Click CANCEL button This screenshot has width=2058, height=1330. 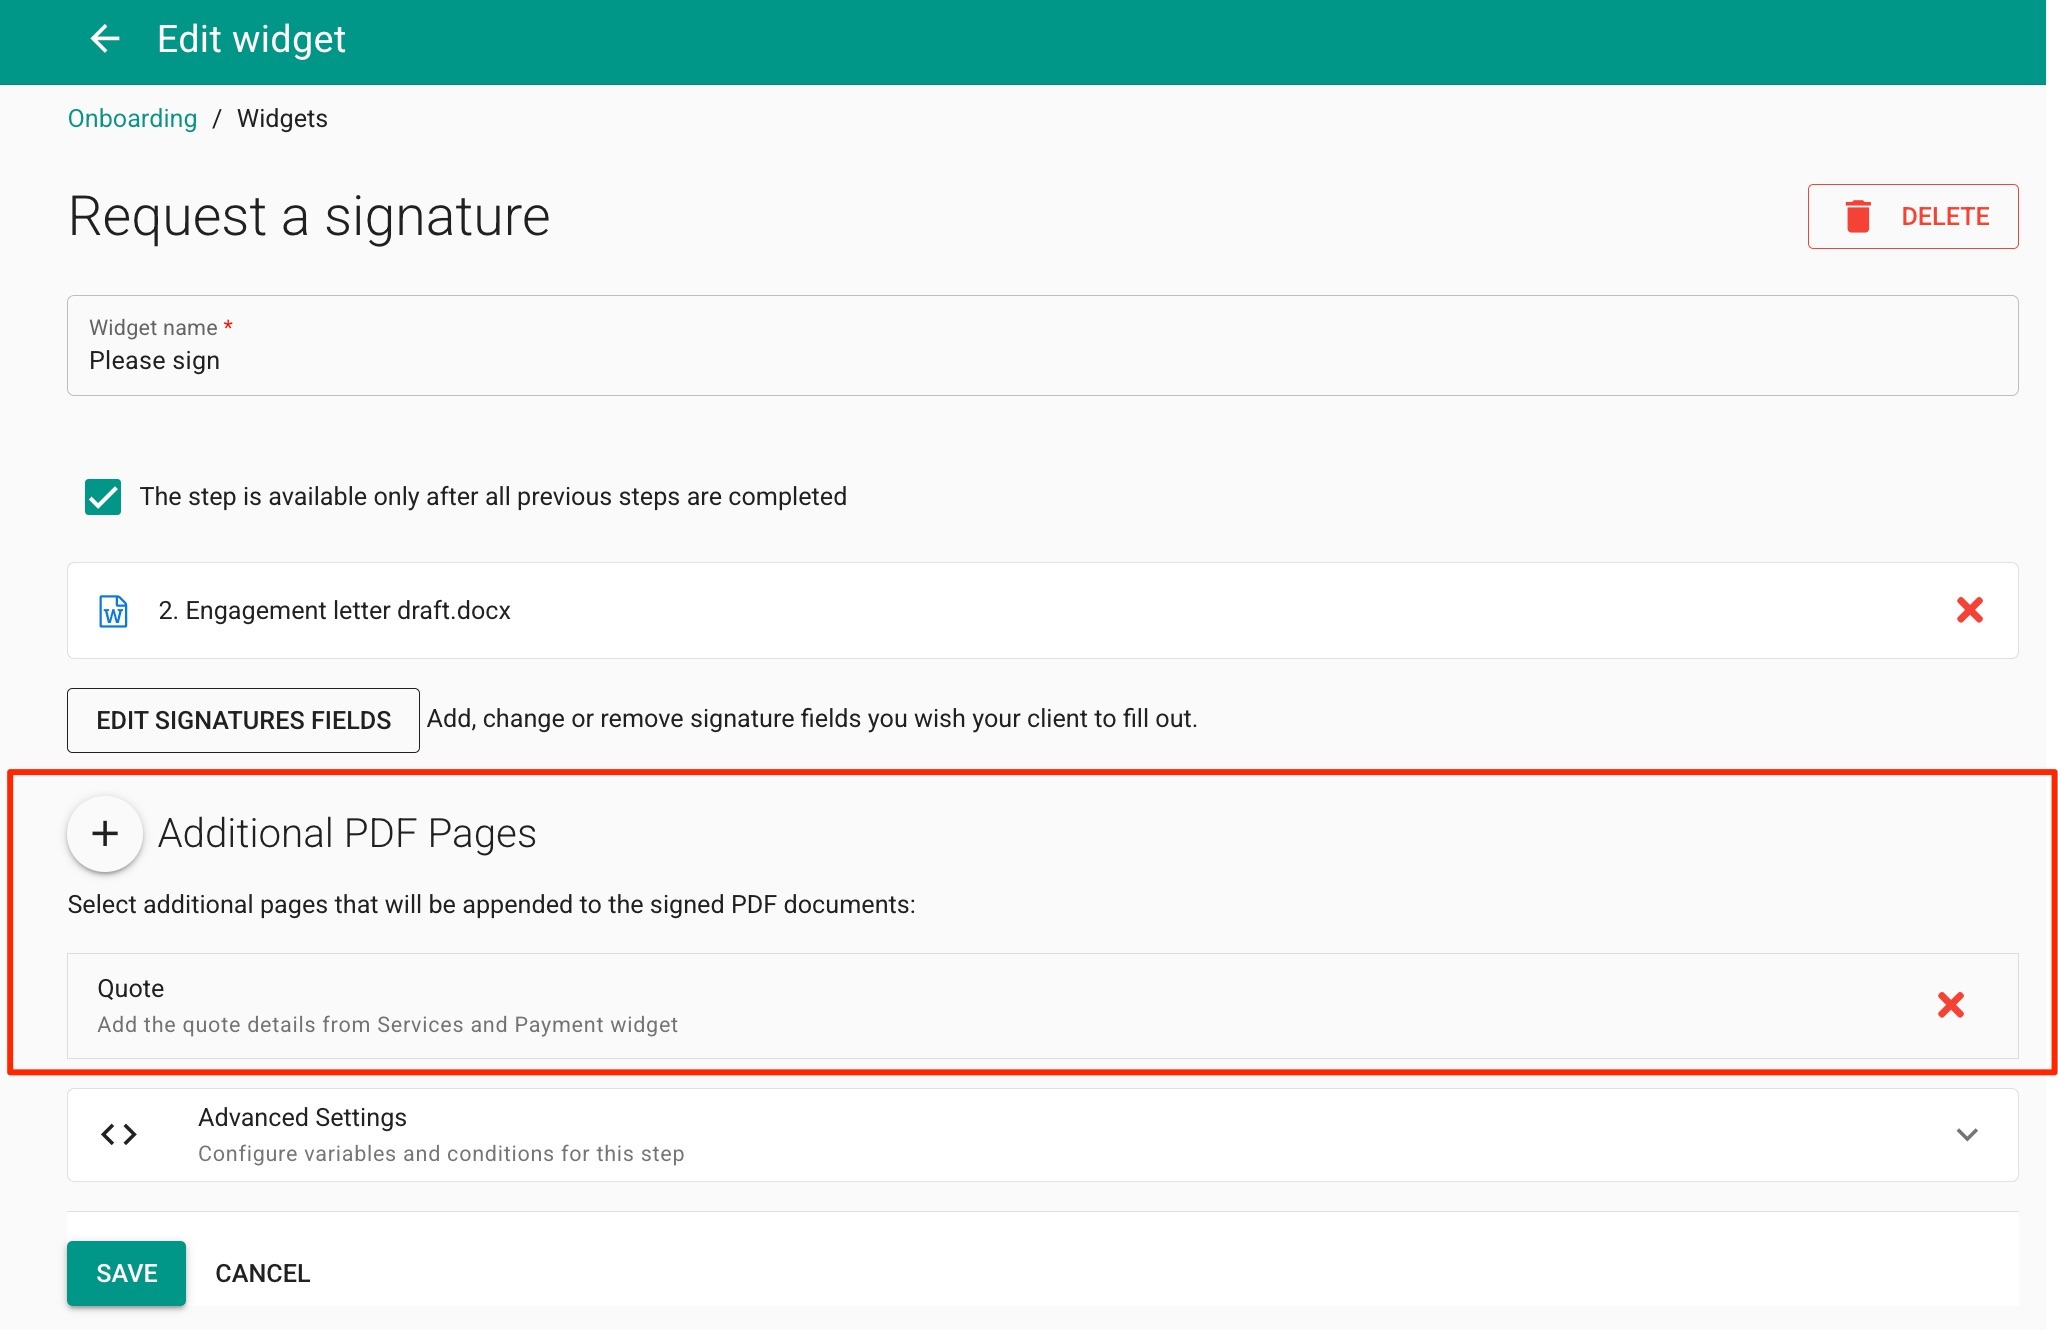click(262, 1273)
